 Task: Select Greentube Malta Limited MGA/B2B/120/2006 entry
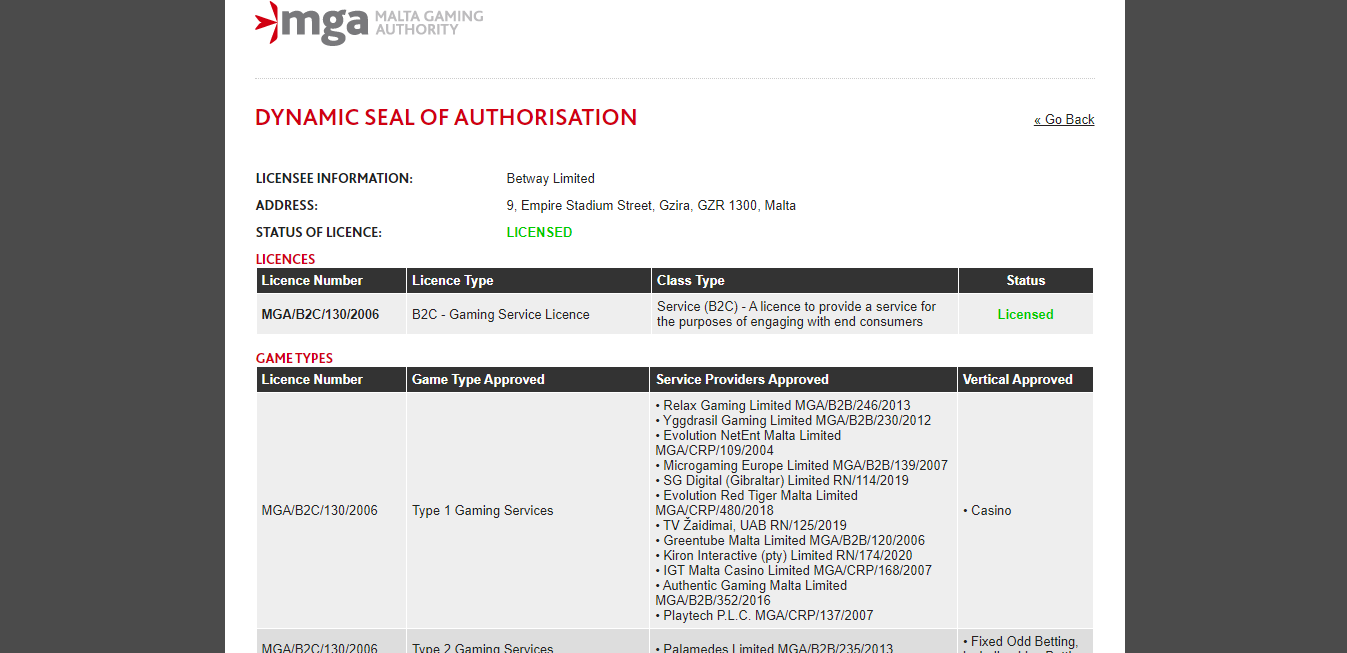click(790, 541)
